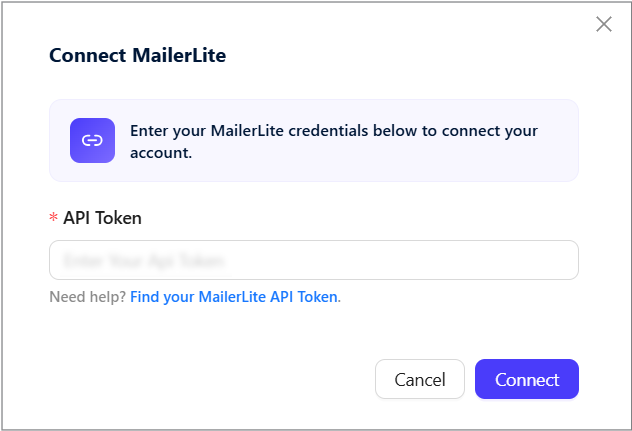Click the red required asterisk
This screenshot has height=431, width=632.
(53, 217)
